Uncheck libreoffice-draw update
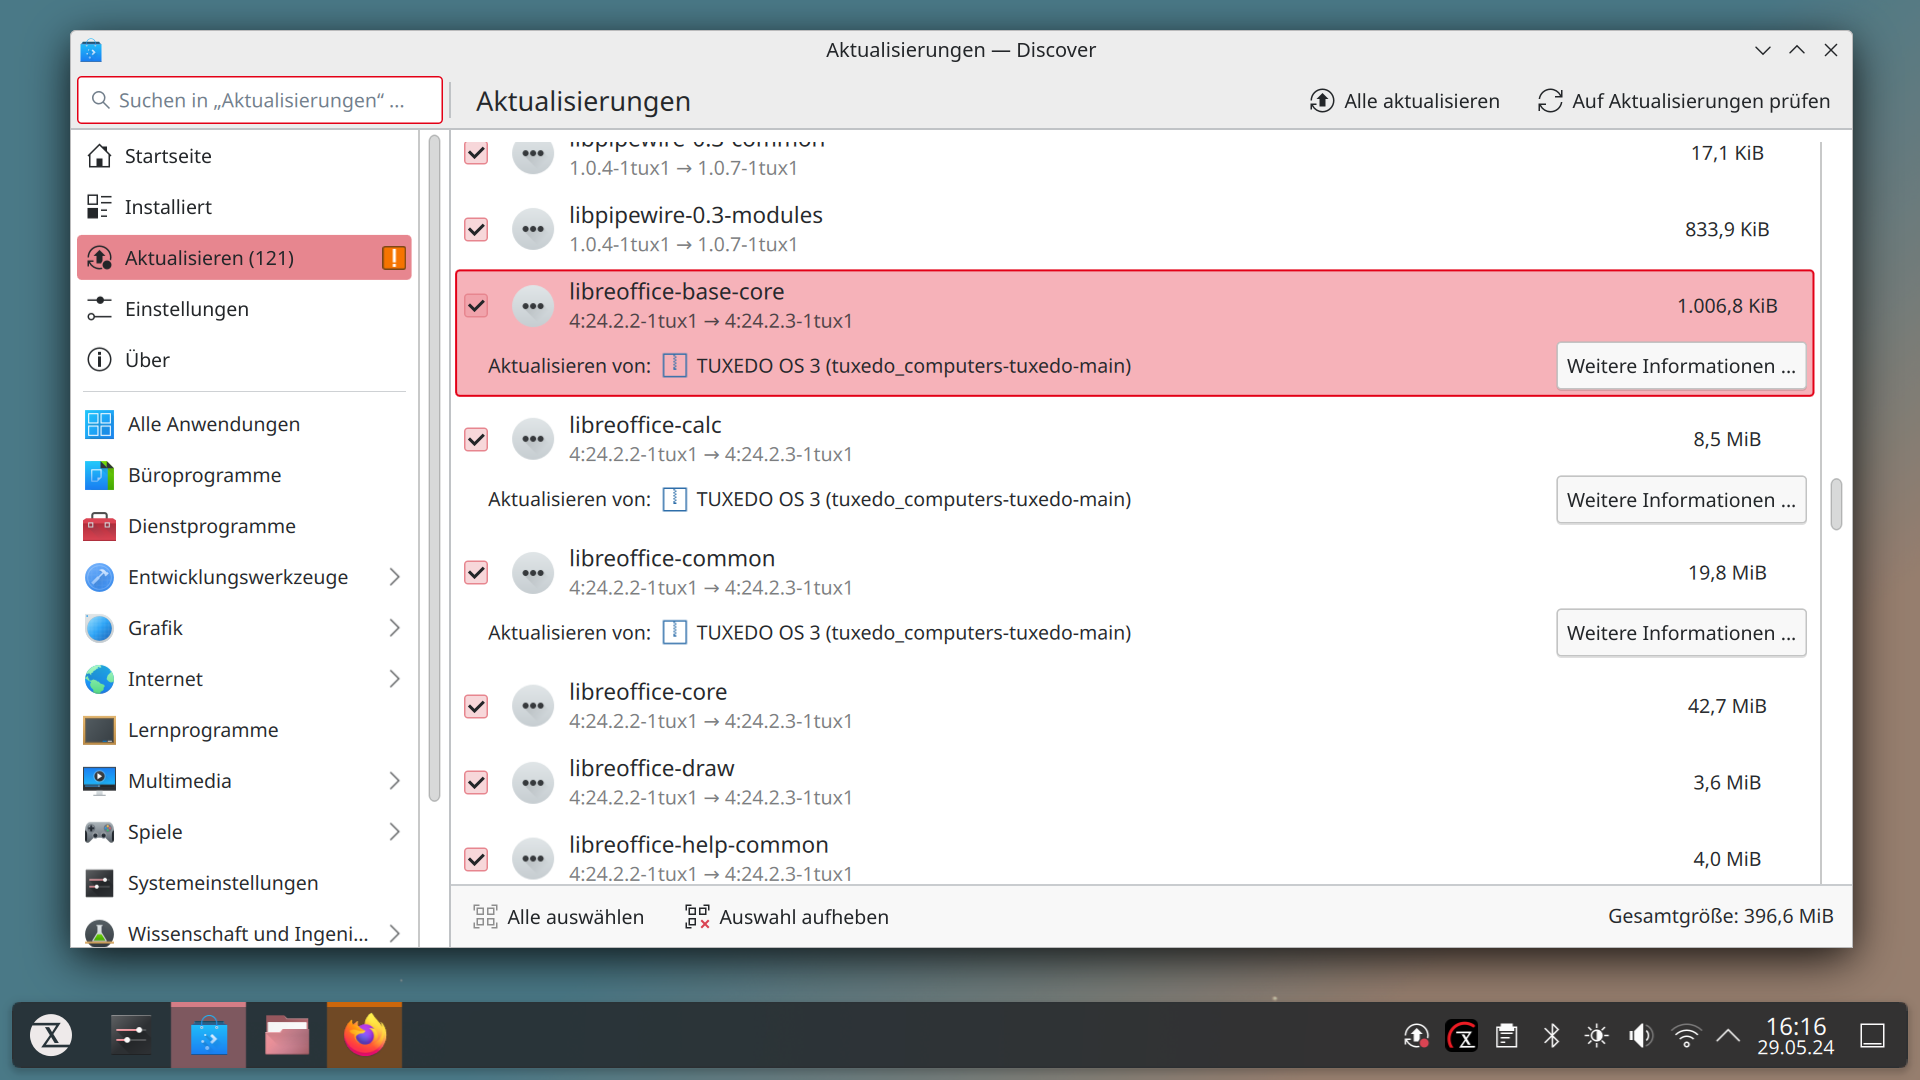Viewport: 1920px width, 1080px height. coord(476,782)
